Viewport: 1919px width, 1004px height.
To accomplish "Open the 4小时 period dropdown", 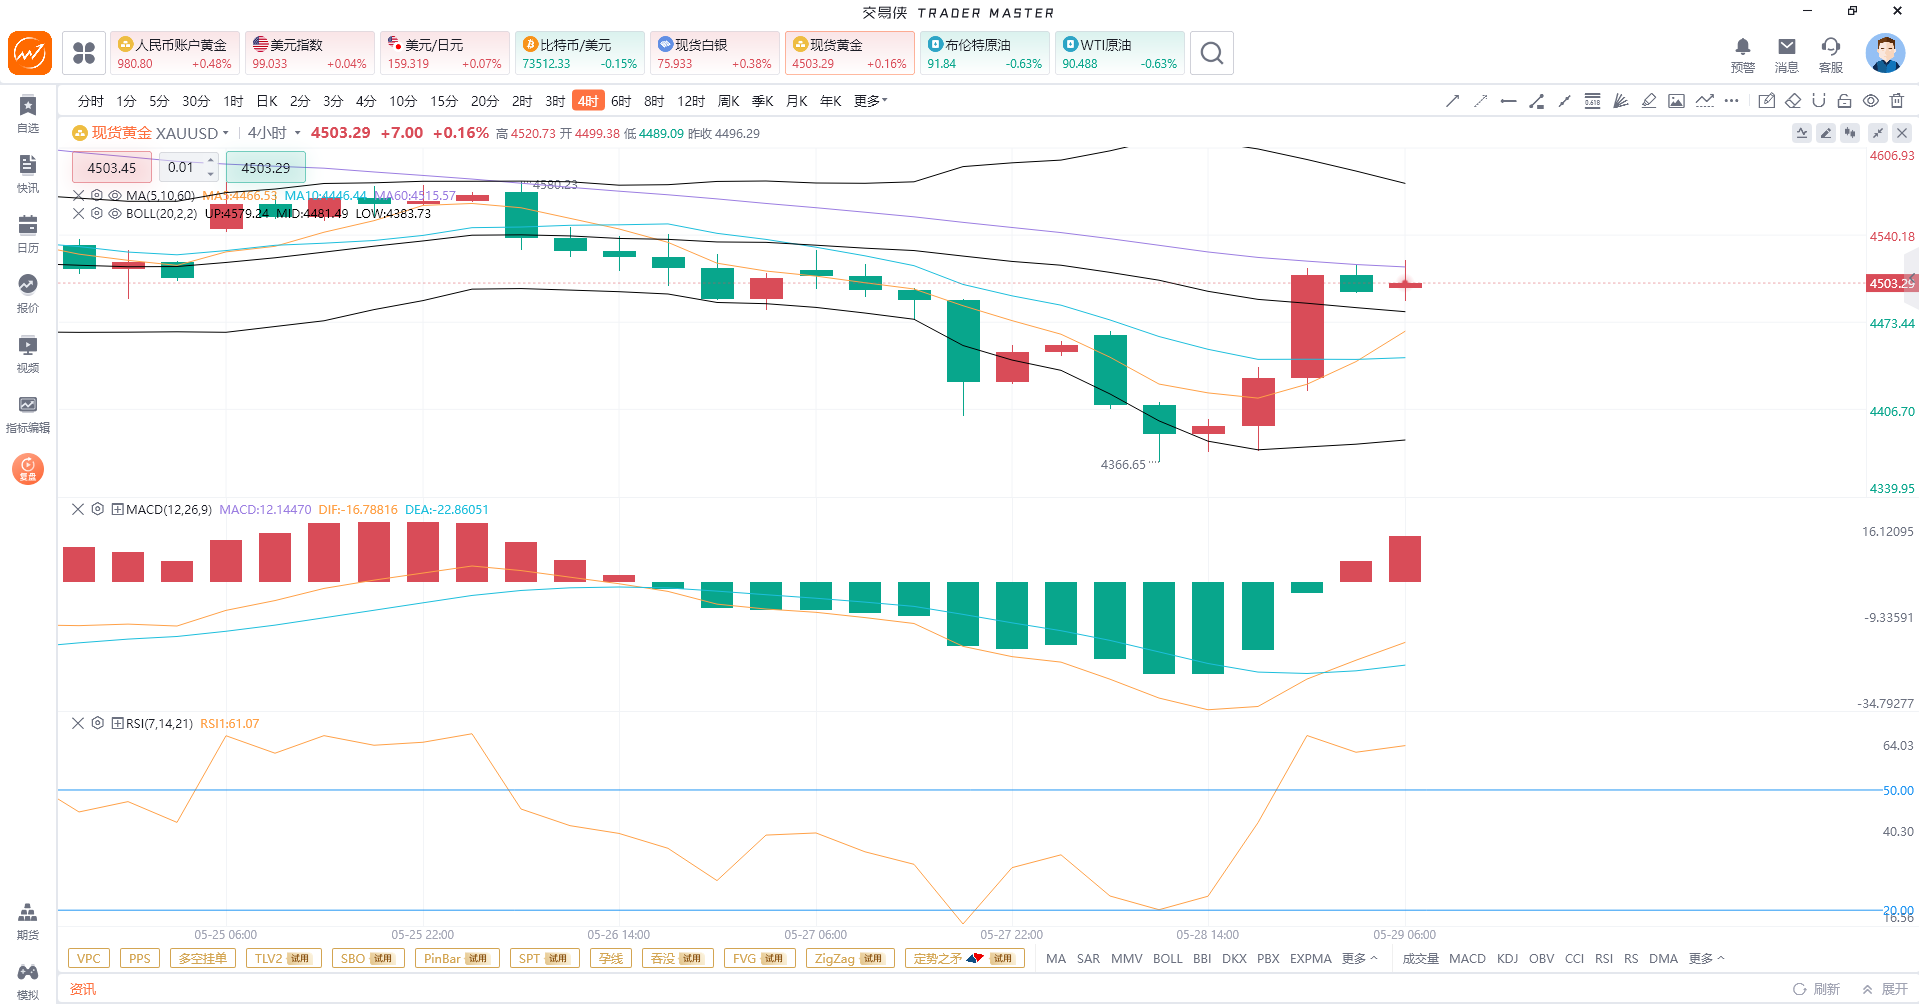I will click(x=274, y=133).
